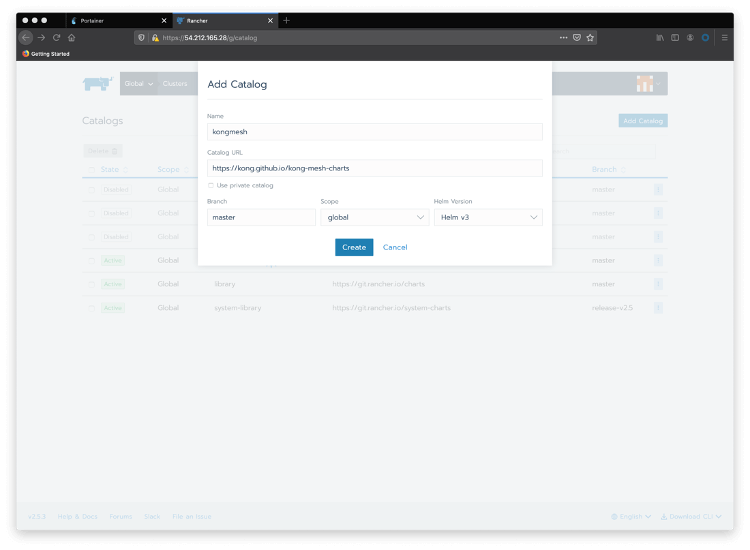Open Help & Docs footer link

(77, 517)
